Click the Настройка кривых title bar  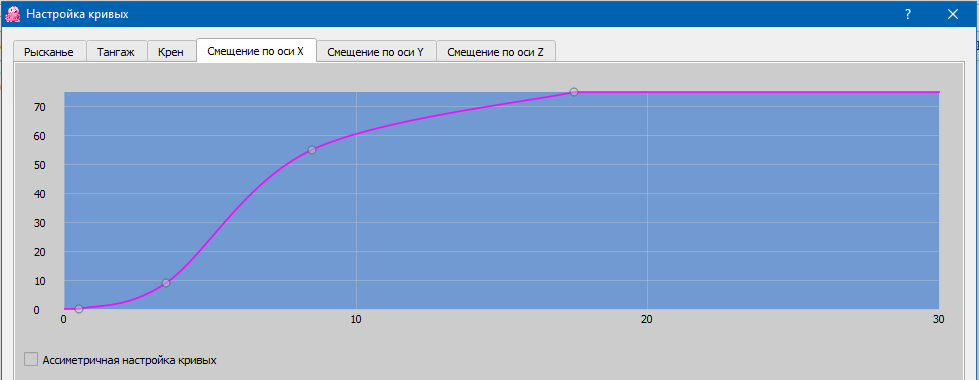[x=437, y=14]
